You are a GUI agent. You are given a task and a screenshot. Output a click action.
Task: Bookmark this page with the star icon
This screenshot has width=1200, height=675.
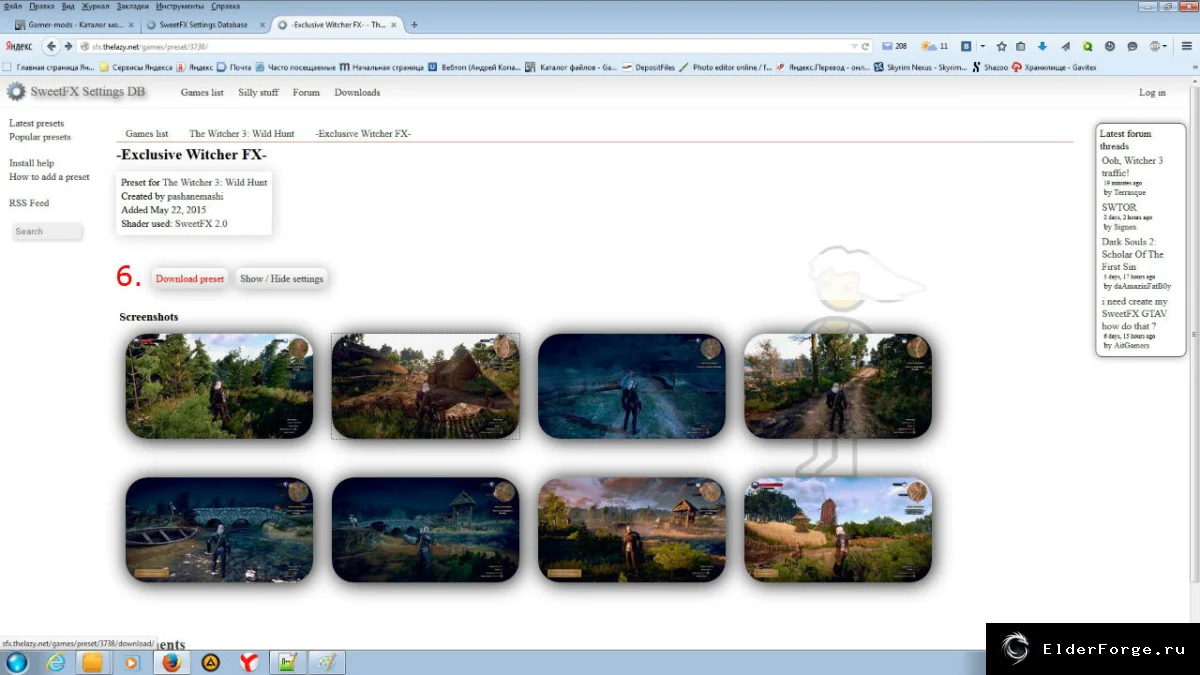click(x=1001, y=46)
